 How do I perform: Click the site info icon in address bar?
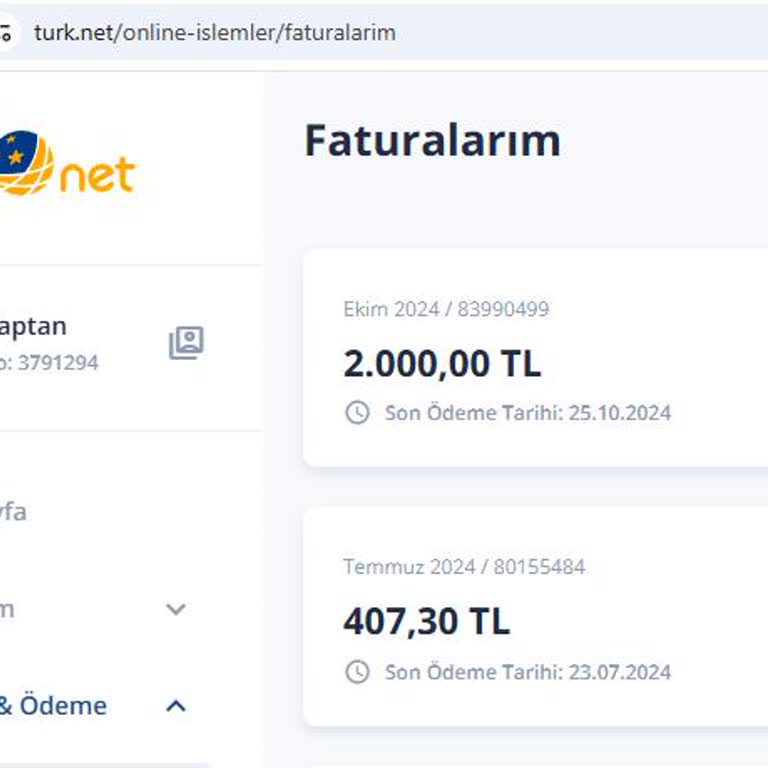(x=6, y=33)
